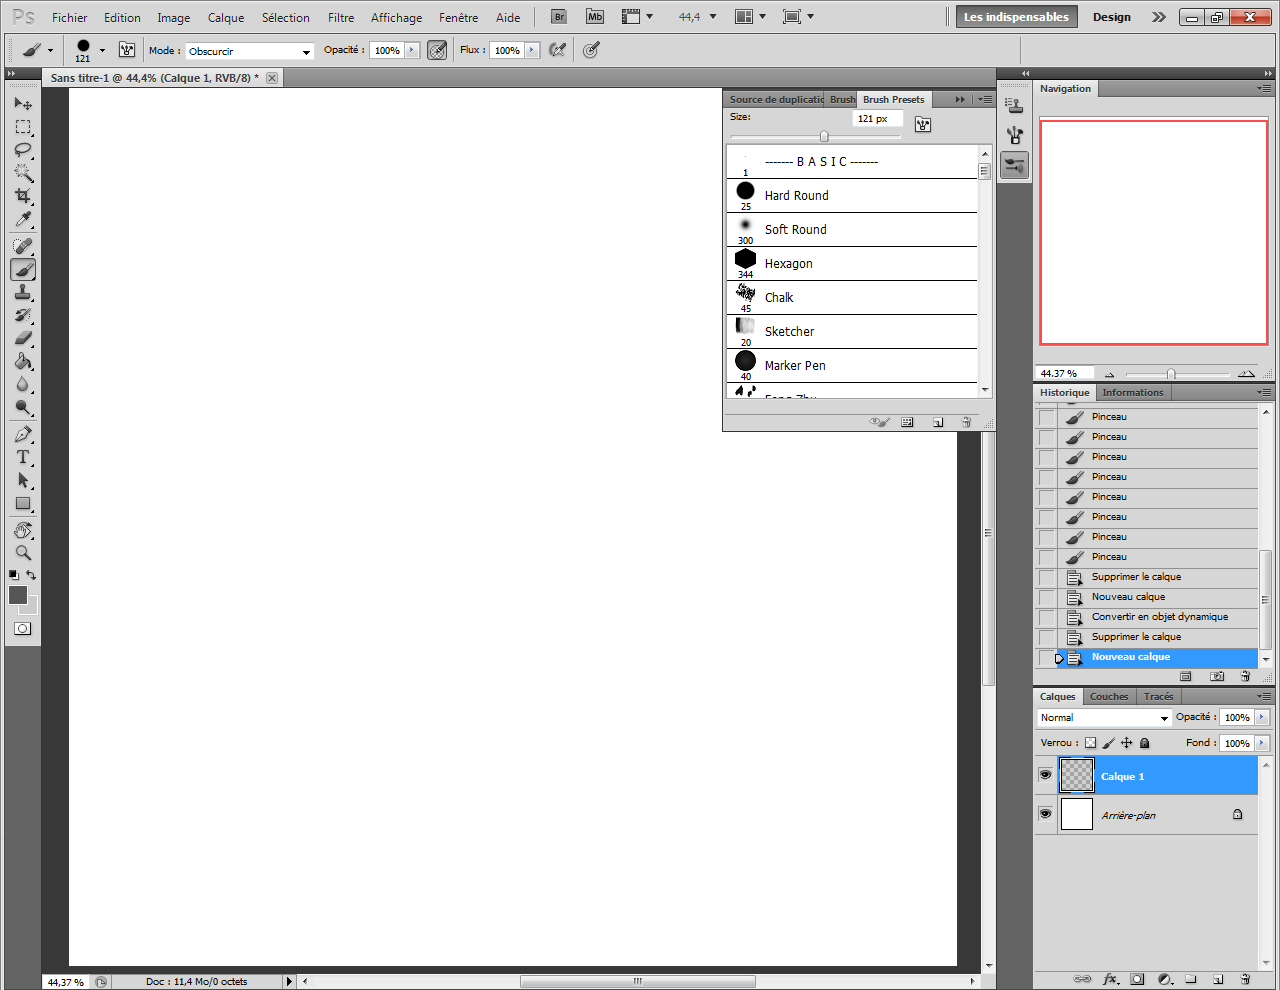Screen dimensions: 1280x990
Task: Select the Eyedropper tool
Action: (22, 220)
